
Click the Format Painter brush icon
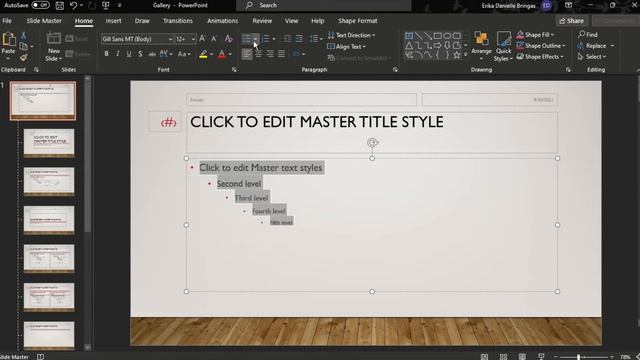coord(23,58)
